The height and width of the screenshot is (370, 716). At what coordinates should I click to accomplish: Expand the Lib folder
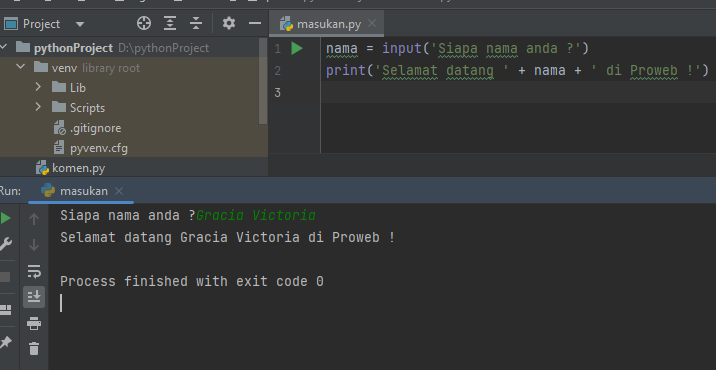[x=38, y=87]
